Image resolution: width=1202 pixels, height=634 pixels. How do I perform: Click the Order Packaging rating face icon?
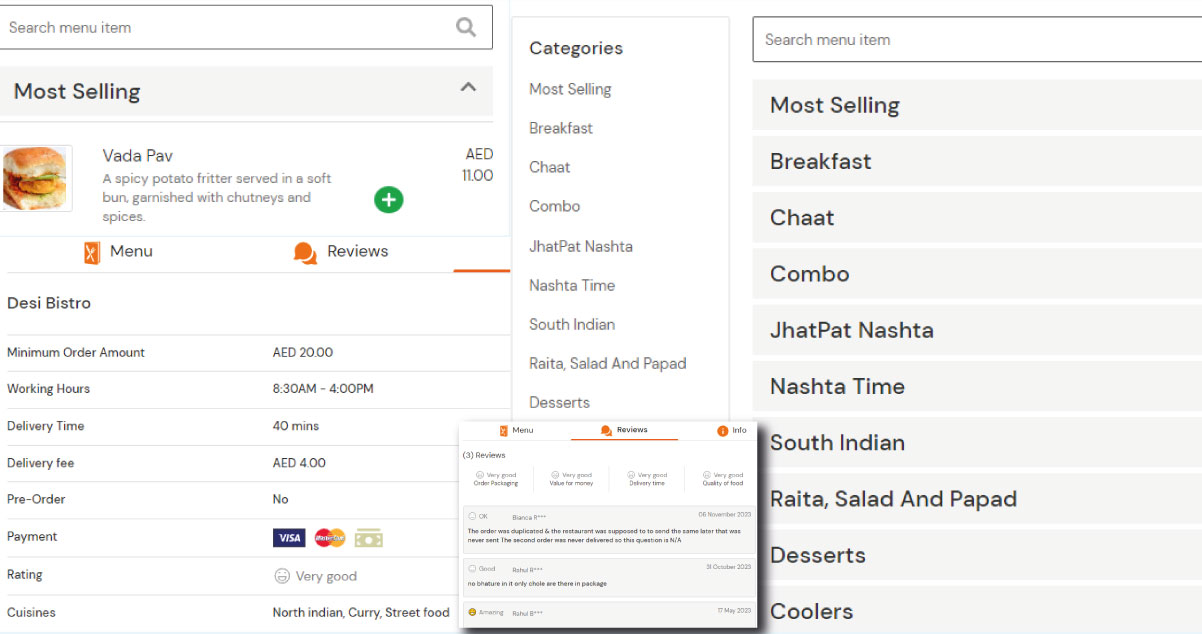coord(480,473)
